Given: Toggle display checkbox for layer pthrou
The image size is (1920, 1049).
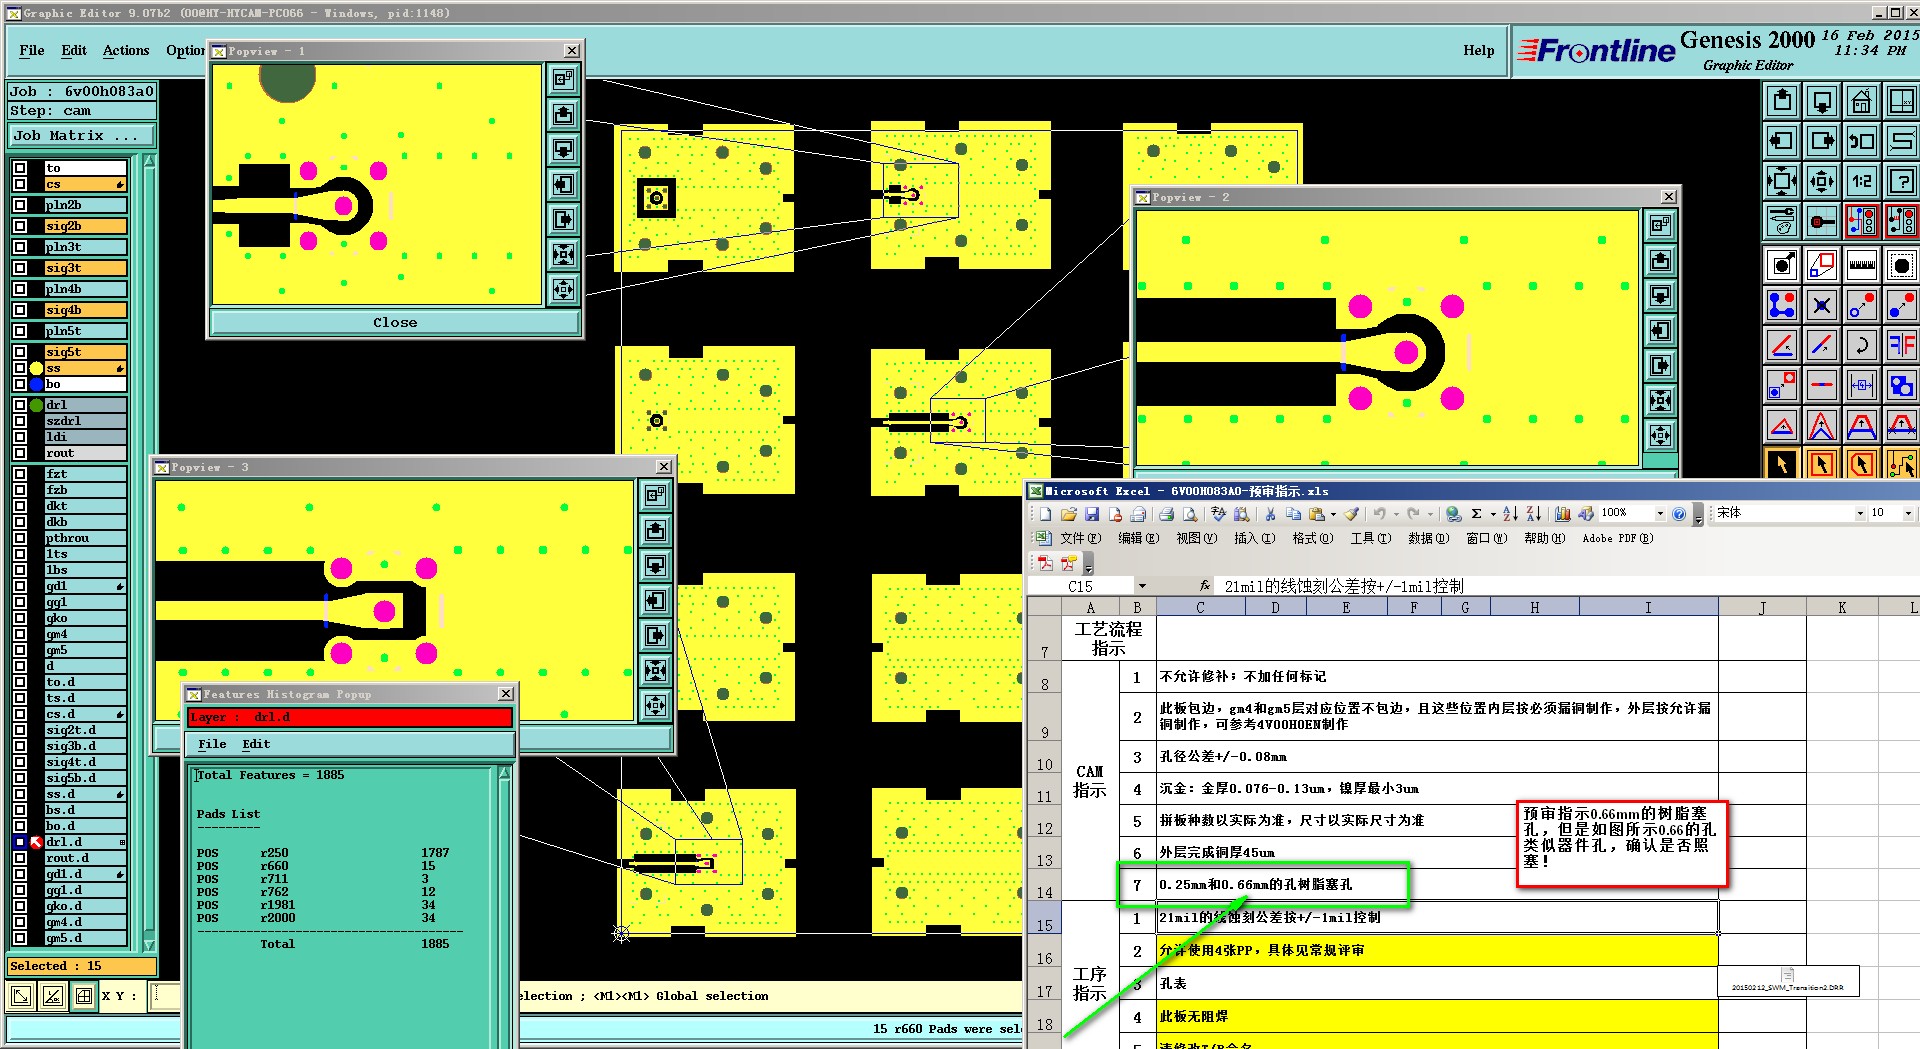Looking at the screenshot, I should coord(20,538).
